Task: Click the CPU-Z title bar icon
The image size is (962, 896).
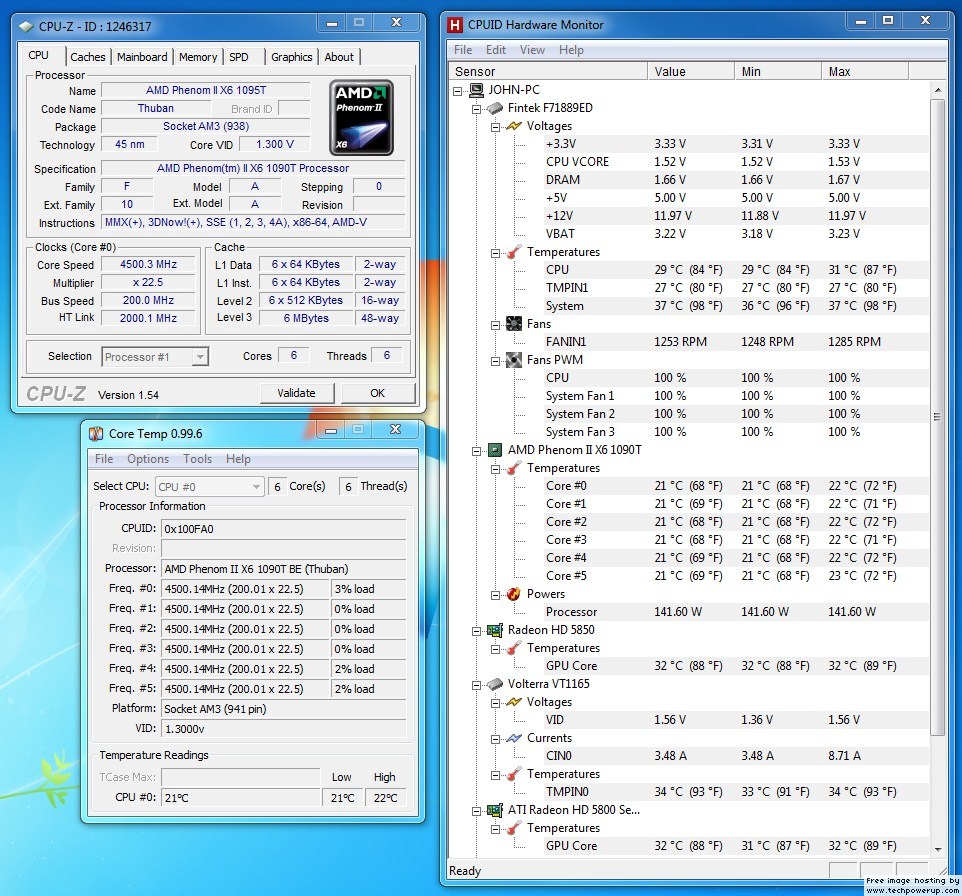Action: pyautogui.click(x=26, y=26)
